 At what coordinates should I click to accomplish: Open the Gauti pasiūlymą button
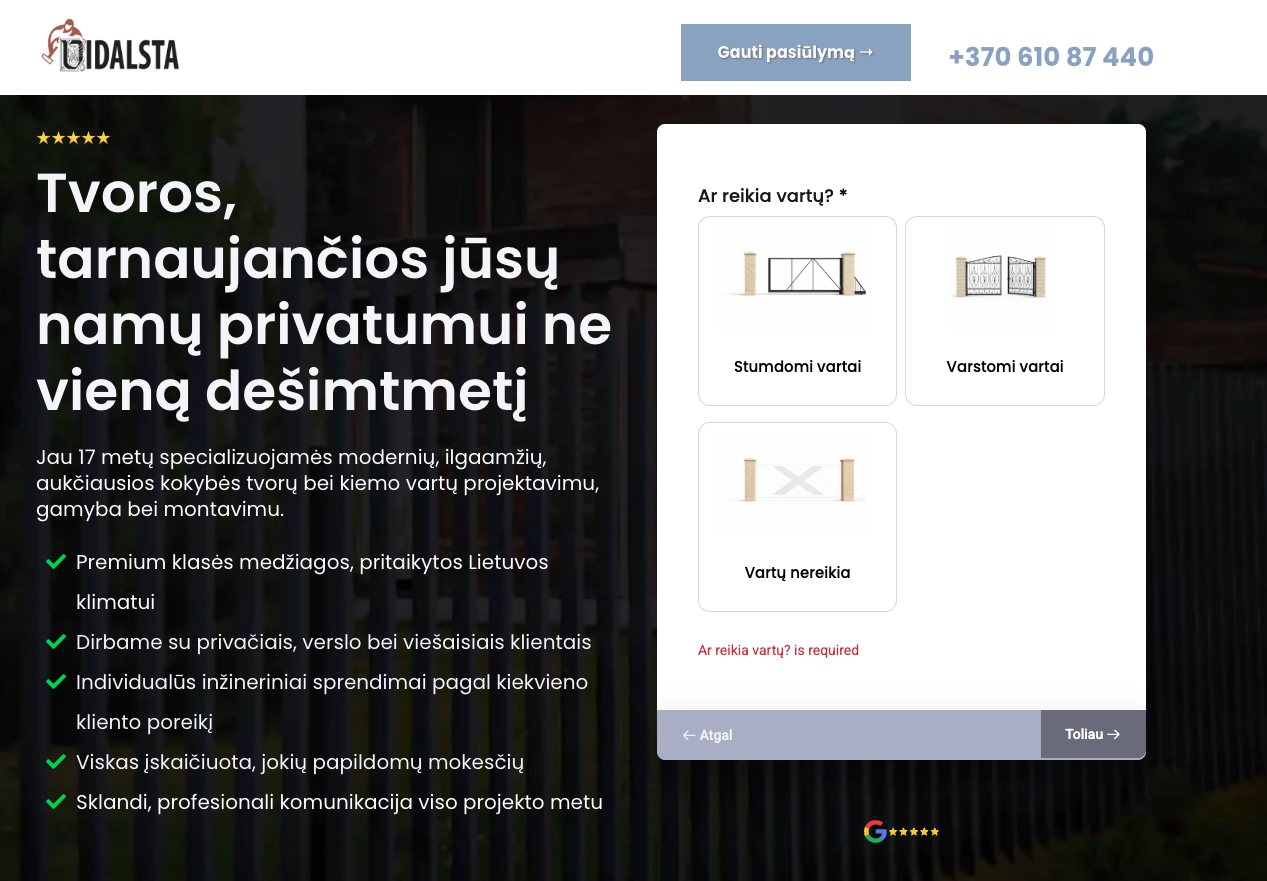tap(796, 52)
